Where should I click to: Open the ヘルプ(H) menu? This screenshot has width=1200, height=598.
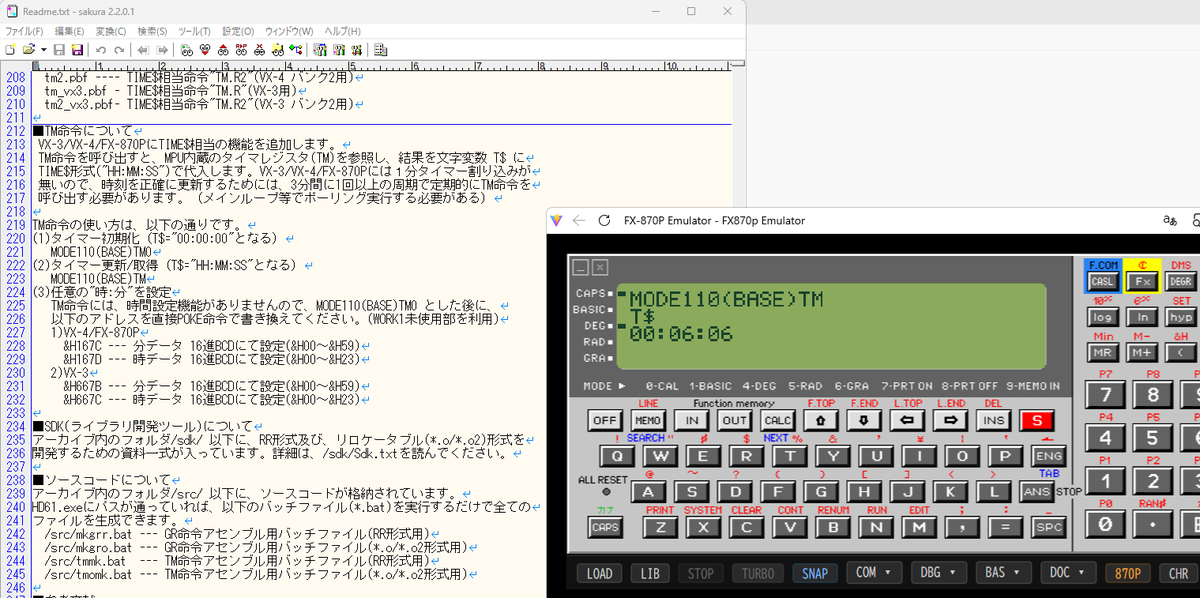(343, 31)
